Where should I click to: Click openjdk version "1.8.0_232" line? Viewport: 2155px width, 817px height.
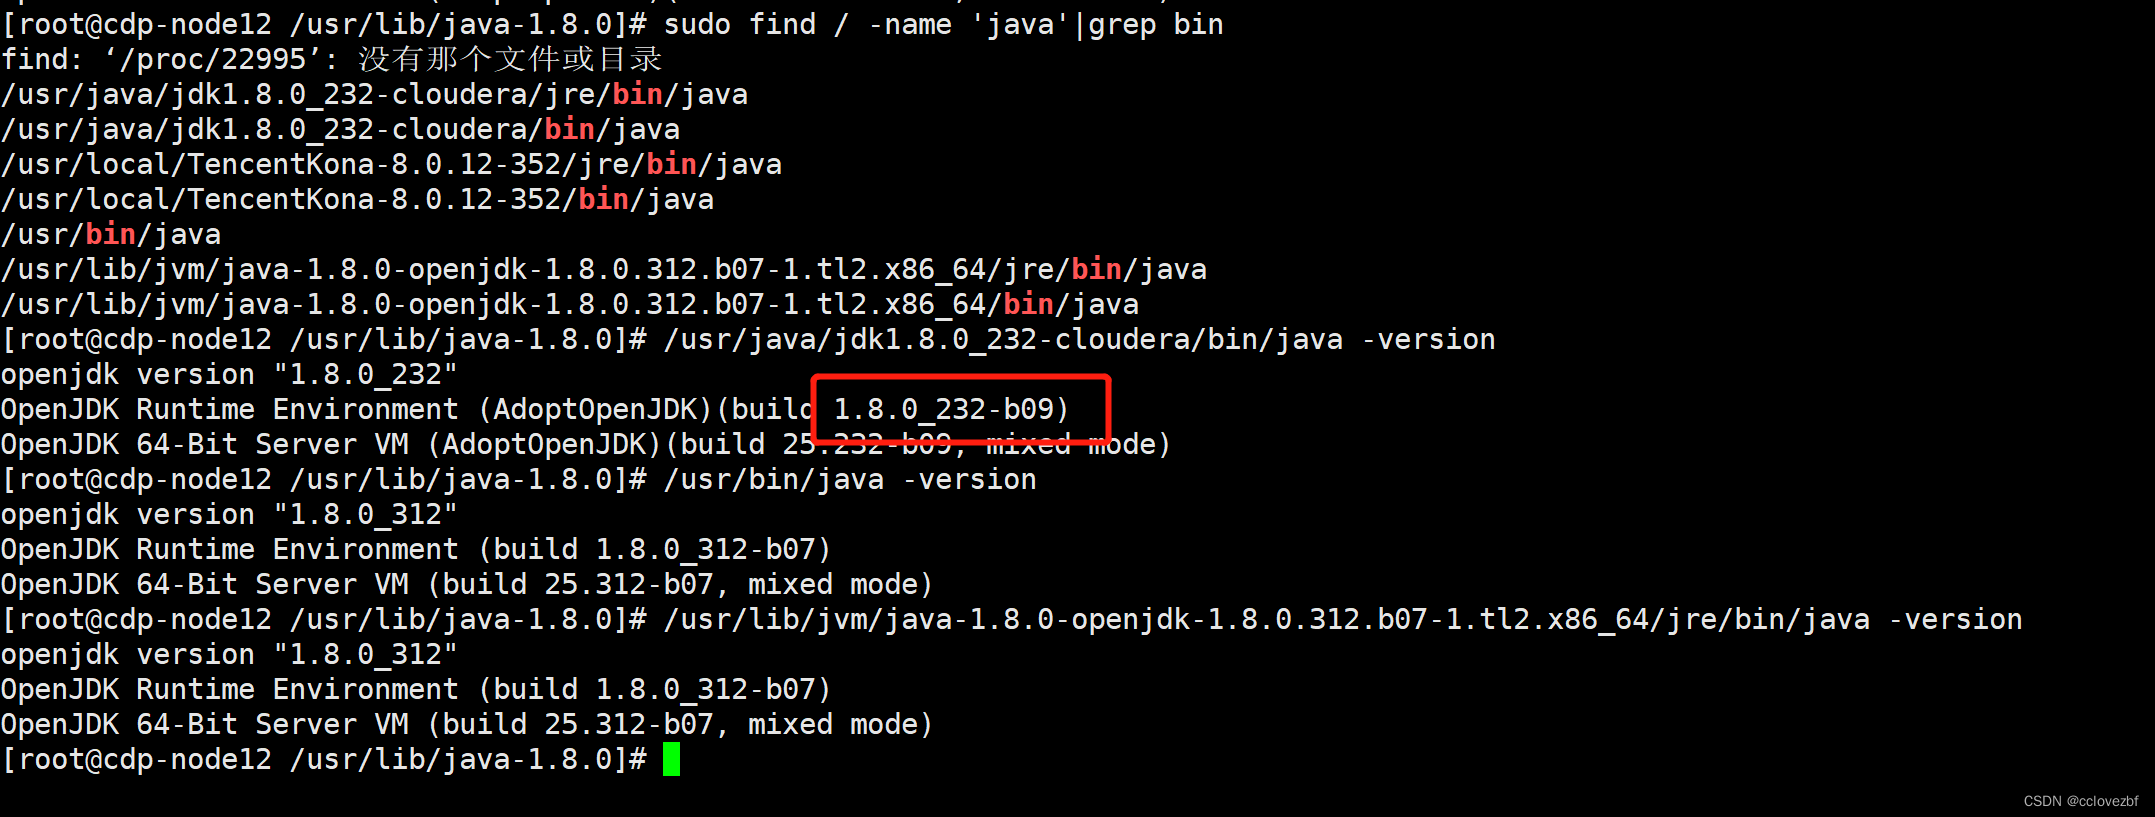[229, 374]
